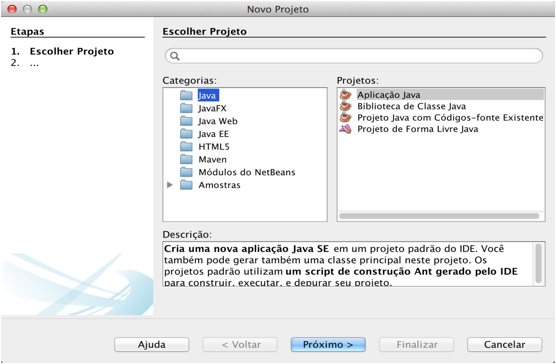The width and height of the screenshot is (556, 364).
Task: Select the Aplicação Java coffee cup icon
Action: (345, 95)
